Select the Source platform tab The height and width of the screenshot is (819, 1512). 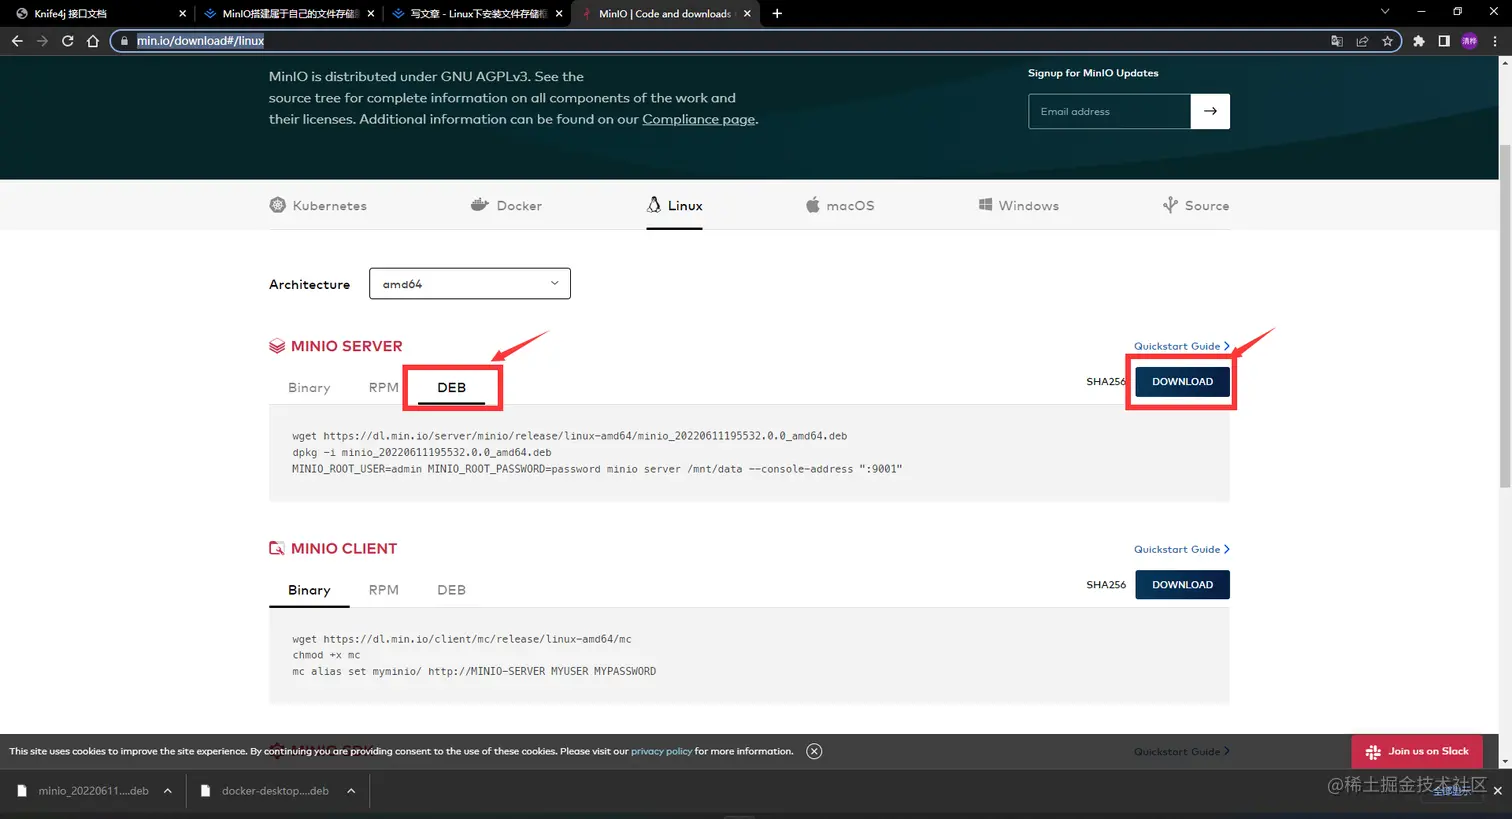pos(1195,205)
